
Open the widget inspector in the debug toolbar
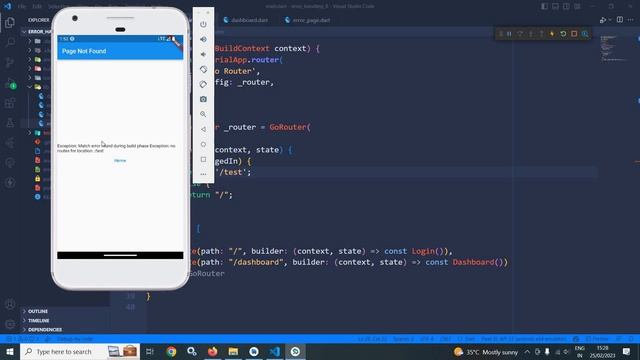click(x=585, y=34)
